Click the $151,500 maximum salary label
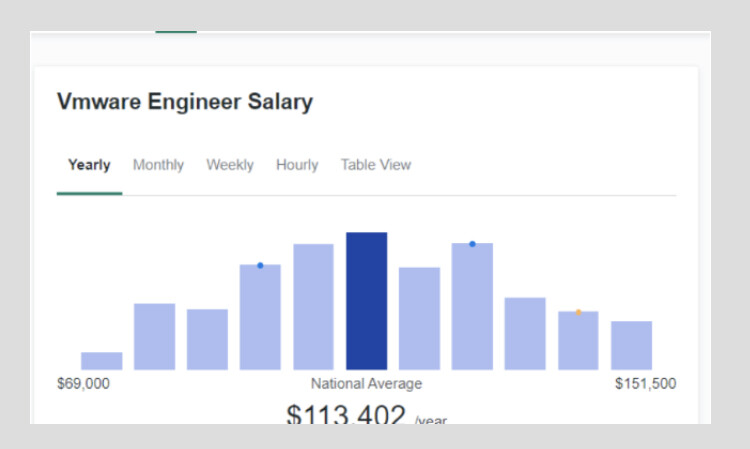Screen dimensions: 750x449 click(646, 383)
